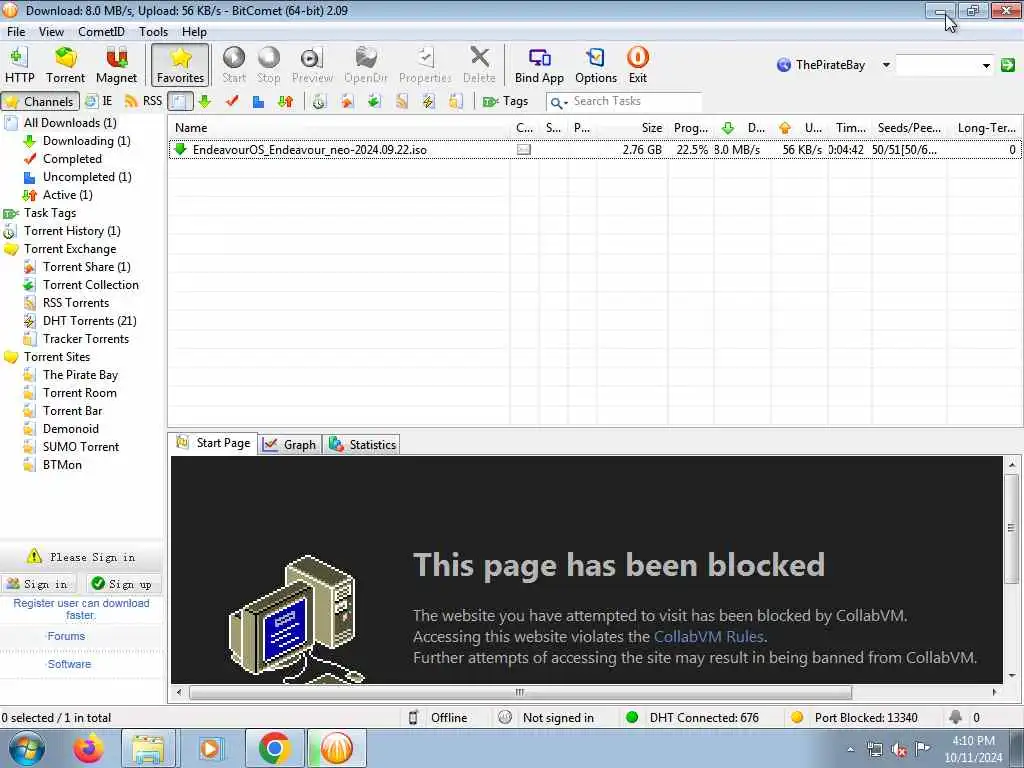This screenshot has height=768, width=1024.
Task: Select Completed in sidebar
Action: tap(72, 159)
